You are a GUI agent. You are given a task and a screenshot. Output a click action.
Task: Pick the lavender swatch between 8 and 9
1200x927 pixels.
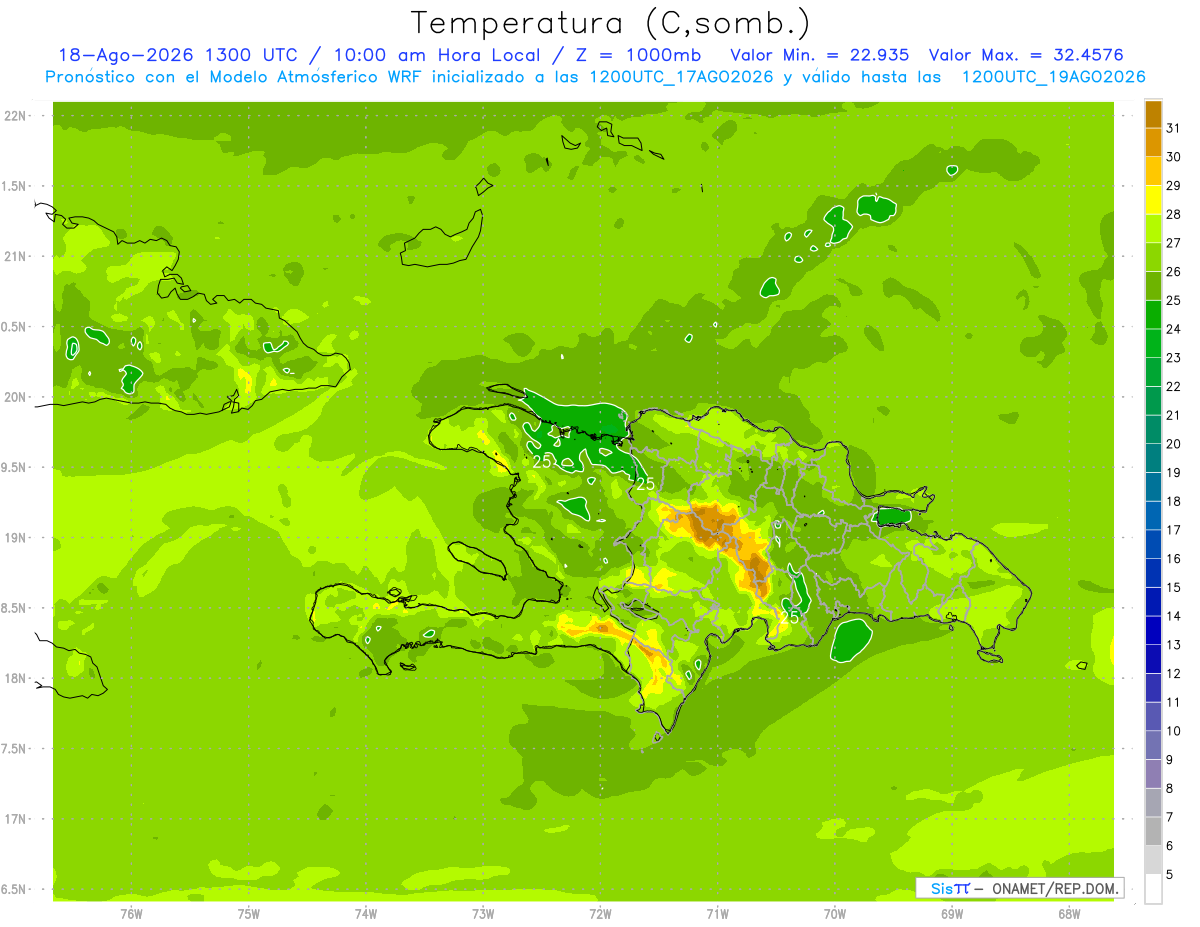1153,774
